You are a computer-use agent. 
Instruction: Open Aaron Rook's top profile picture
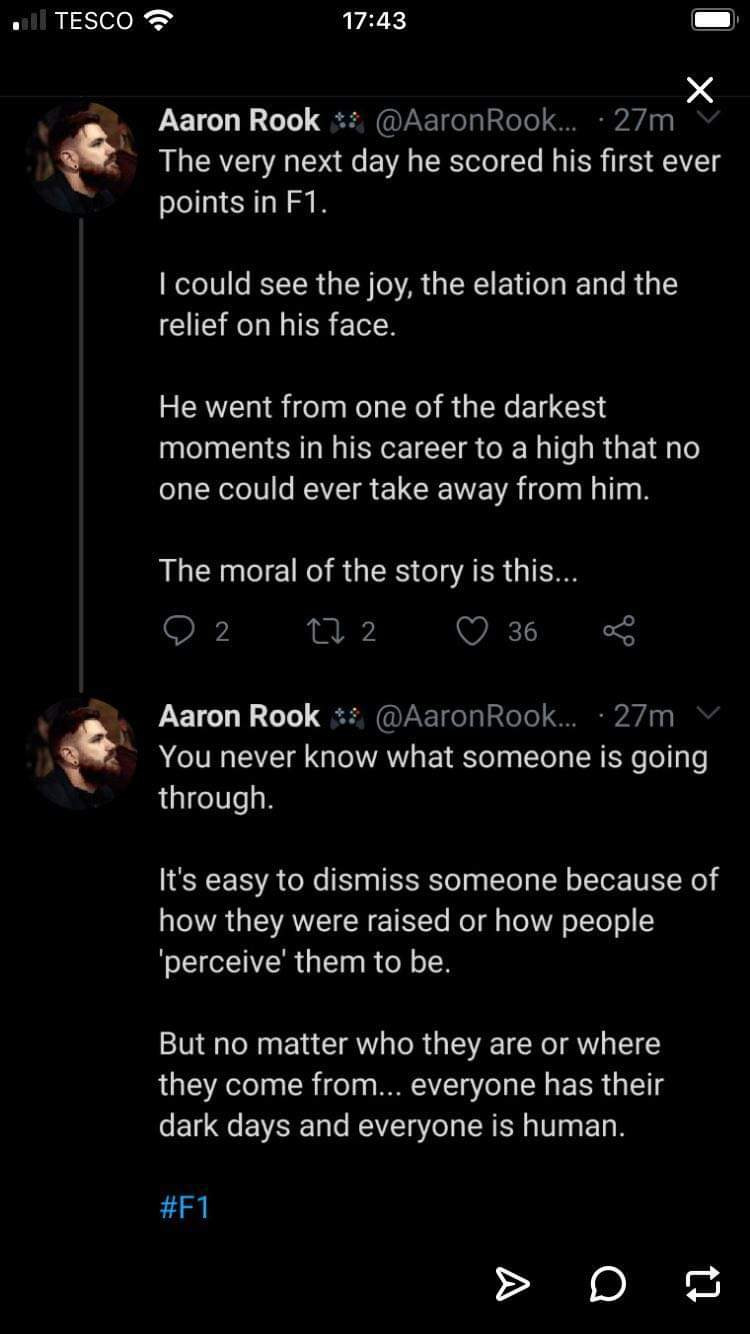(82, 158)
